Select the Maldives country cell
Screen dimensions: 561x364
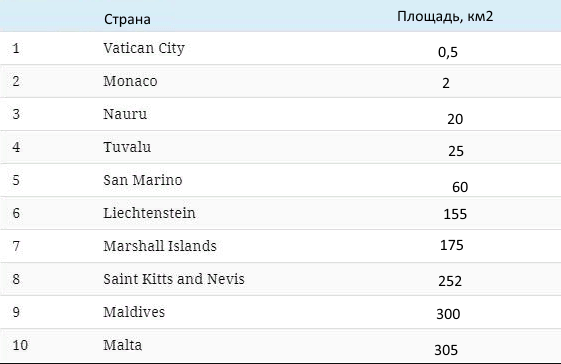tap(134, 312)
